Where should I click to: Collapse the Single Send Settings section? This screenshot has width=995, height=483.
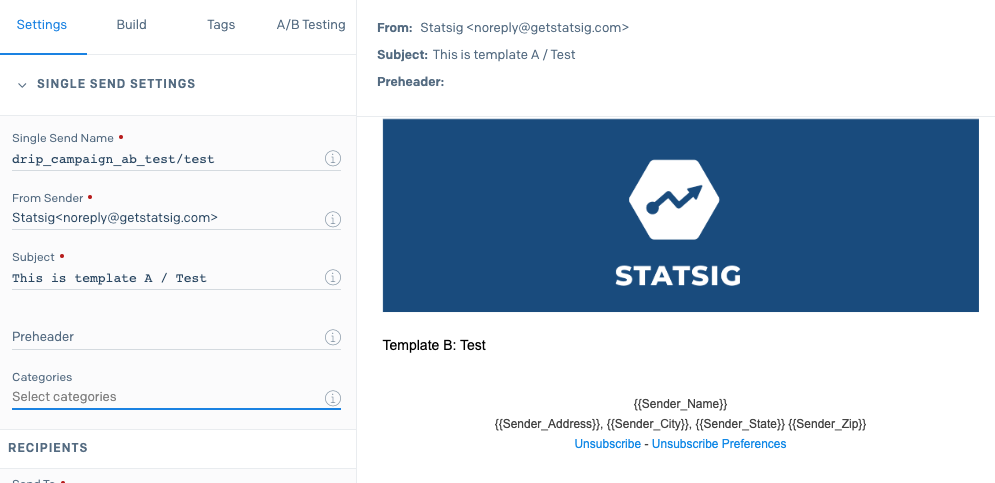pyautogui.click(x=22, y=84)
